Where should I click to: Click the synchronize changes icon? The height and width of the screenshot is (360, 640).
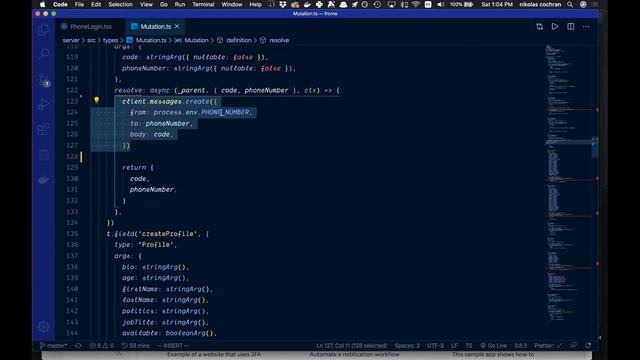78,346
